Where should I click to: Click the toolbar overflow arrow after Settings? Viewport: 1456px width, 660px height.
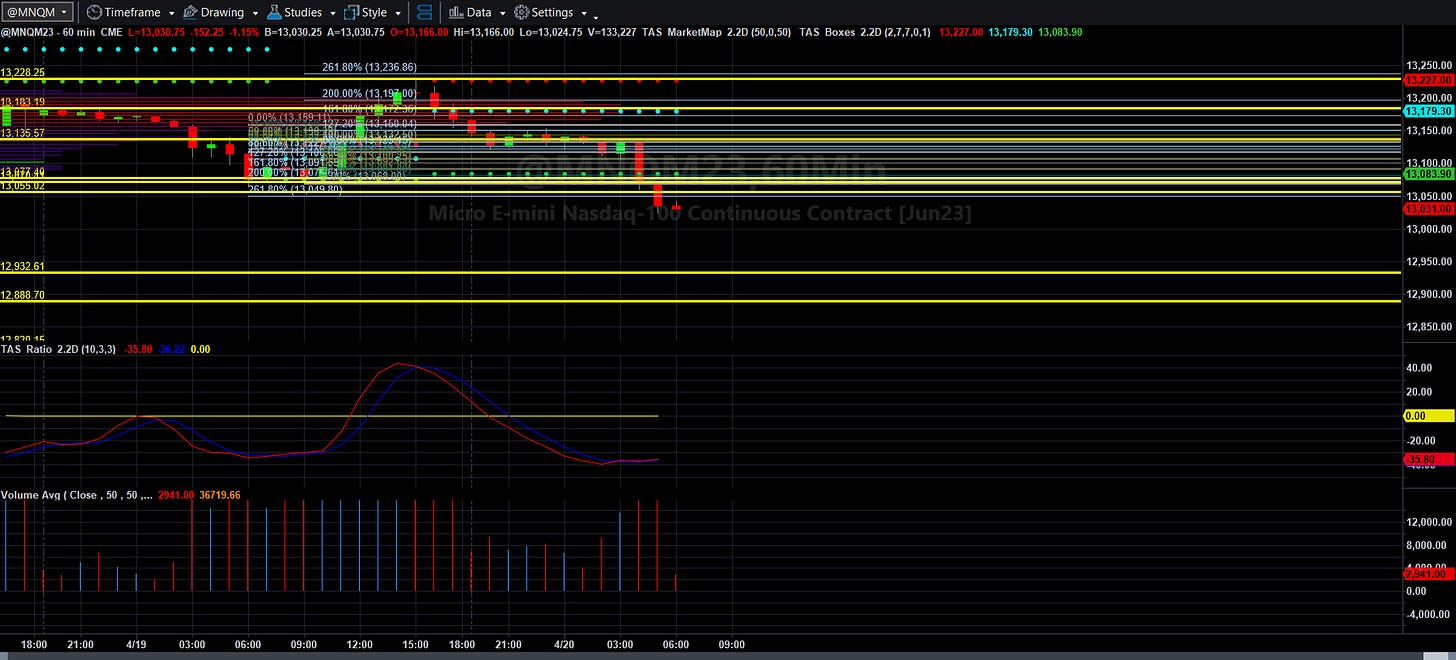tap(596, 17)
